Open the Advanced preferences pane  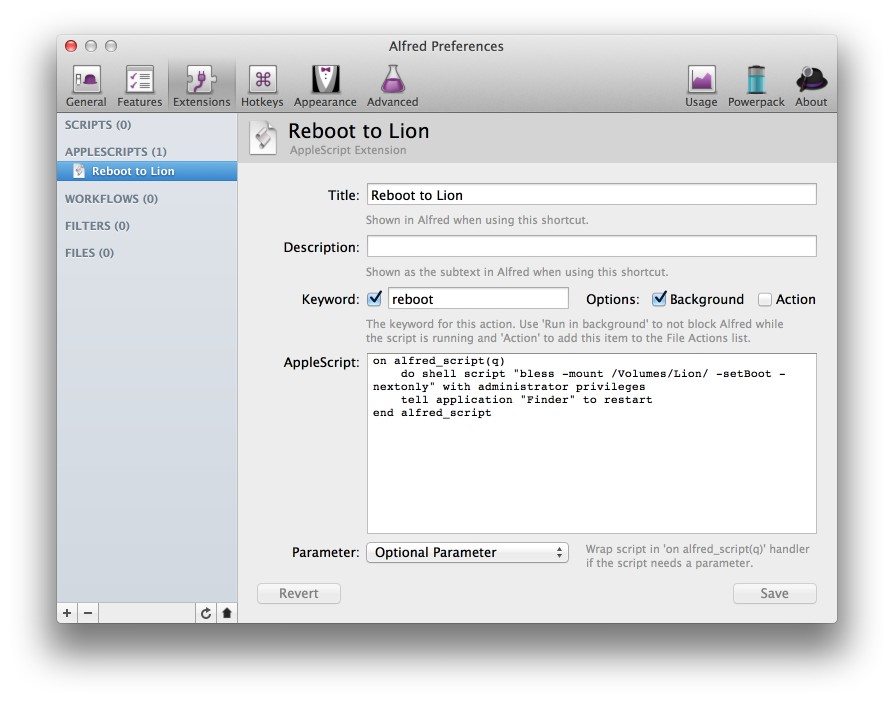tap(392, 86)
